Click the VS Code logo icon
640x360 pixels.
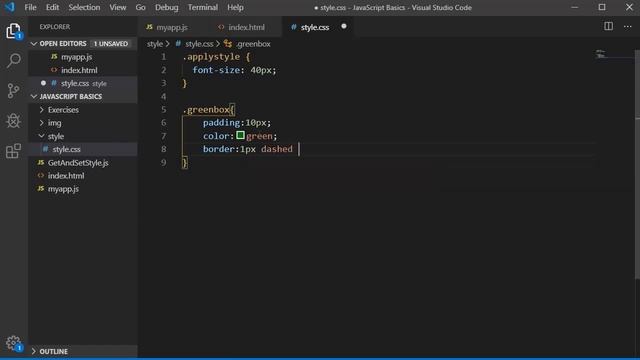tap(9, 7)
